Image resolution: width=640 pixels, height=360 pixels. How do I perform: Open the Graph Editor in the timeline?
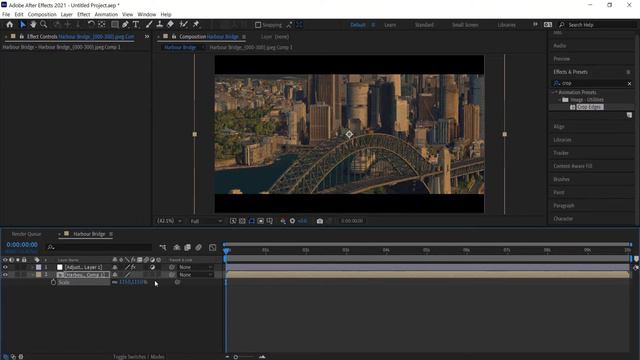212,247
